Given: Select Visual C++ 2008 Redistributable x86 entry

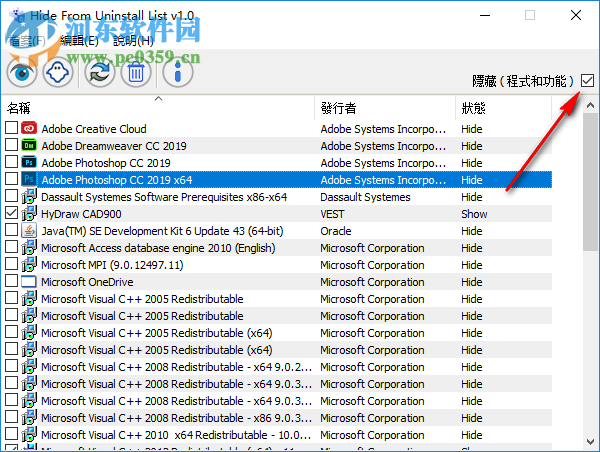Looking at the screenshot, I should (x=176, y=418).
